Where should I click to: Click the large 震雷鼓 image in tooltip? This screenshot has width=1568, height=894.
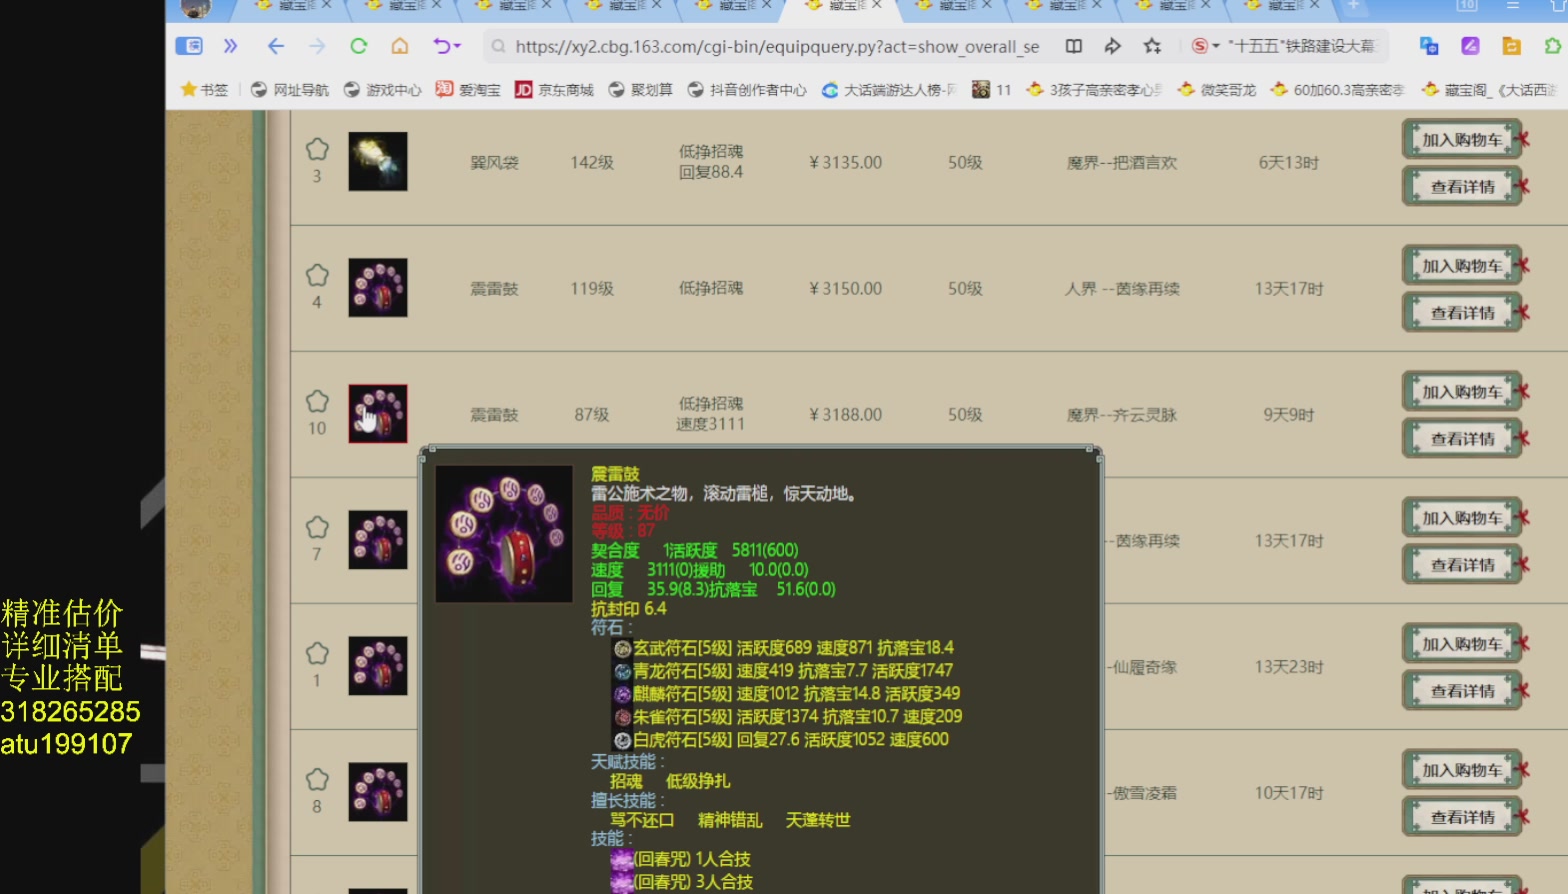click(504, 534)
